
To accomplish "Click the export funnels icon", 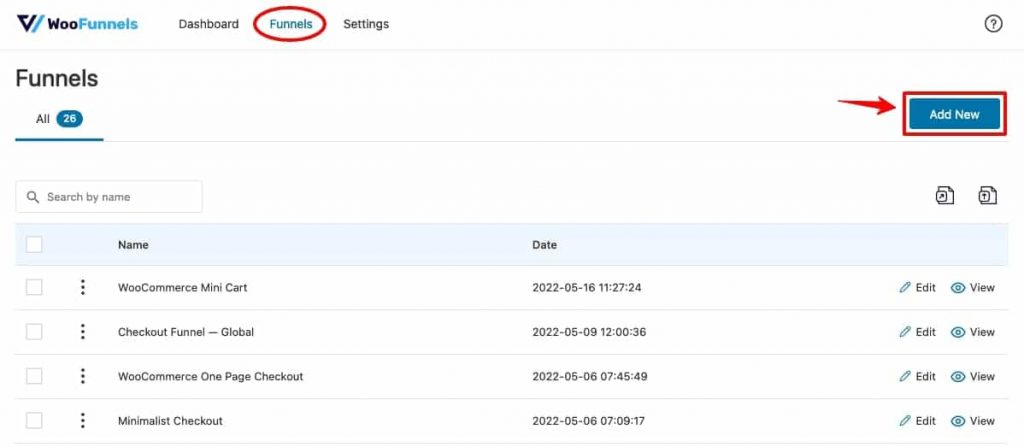I will tap(945, 195).
